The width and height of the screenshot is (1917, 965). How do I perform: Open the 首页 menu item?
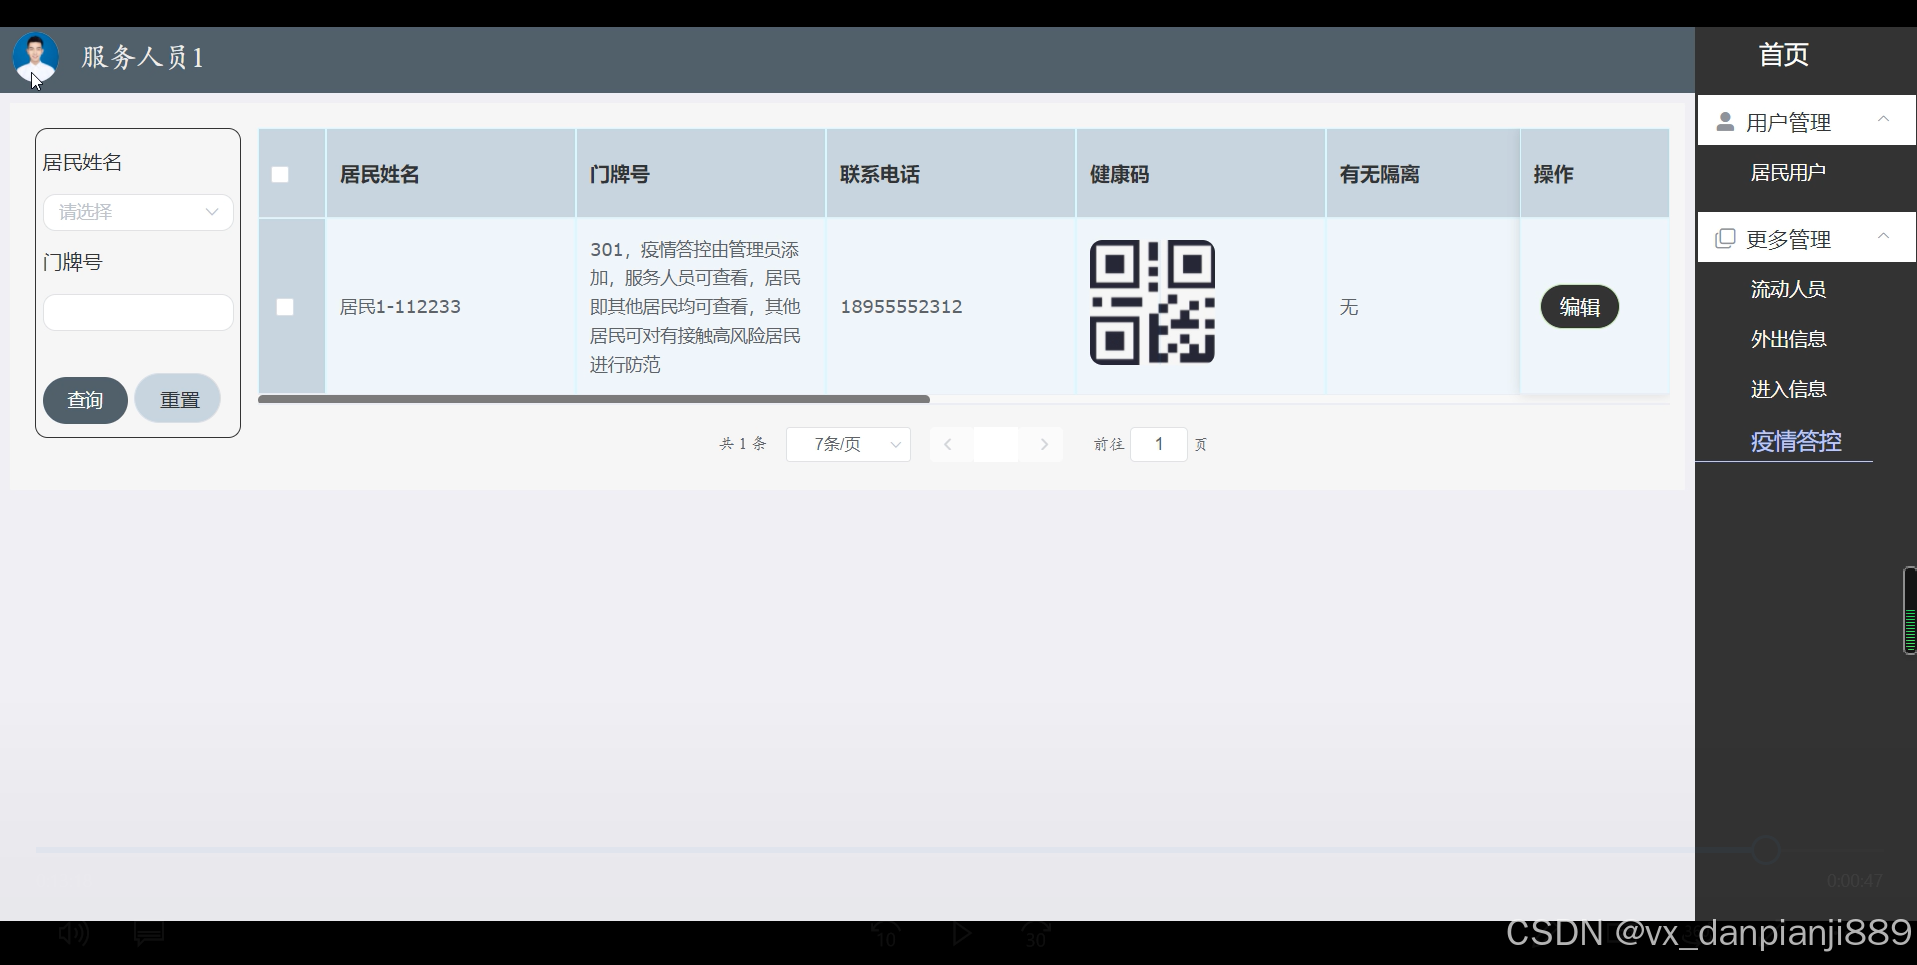pos(1783,55)
